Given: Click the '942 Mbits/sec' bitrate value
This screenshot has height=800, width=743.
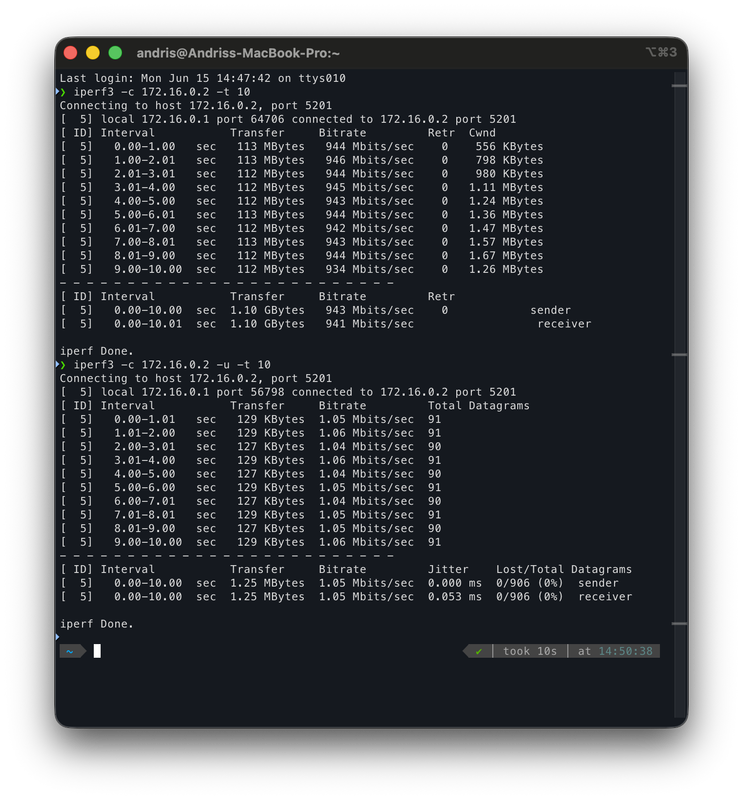Looking at the screenshot, I should tap(369, 229).
